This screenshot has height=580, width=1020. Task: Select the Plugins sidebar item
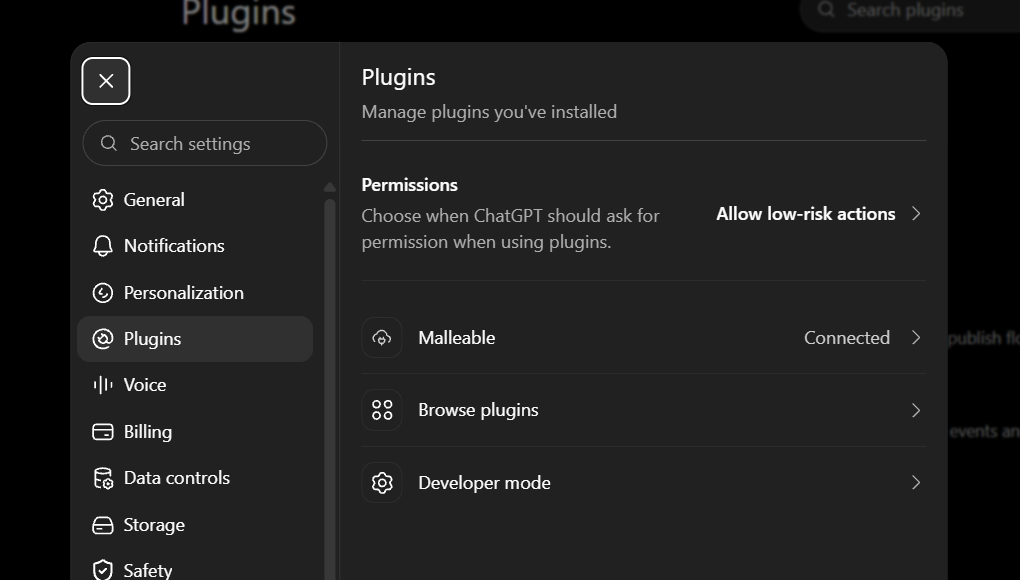pos(195,339)
